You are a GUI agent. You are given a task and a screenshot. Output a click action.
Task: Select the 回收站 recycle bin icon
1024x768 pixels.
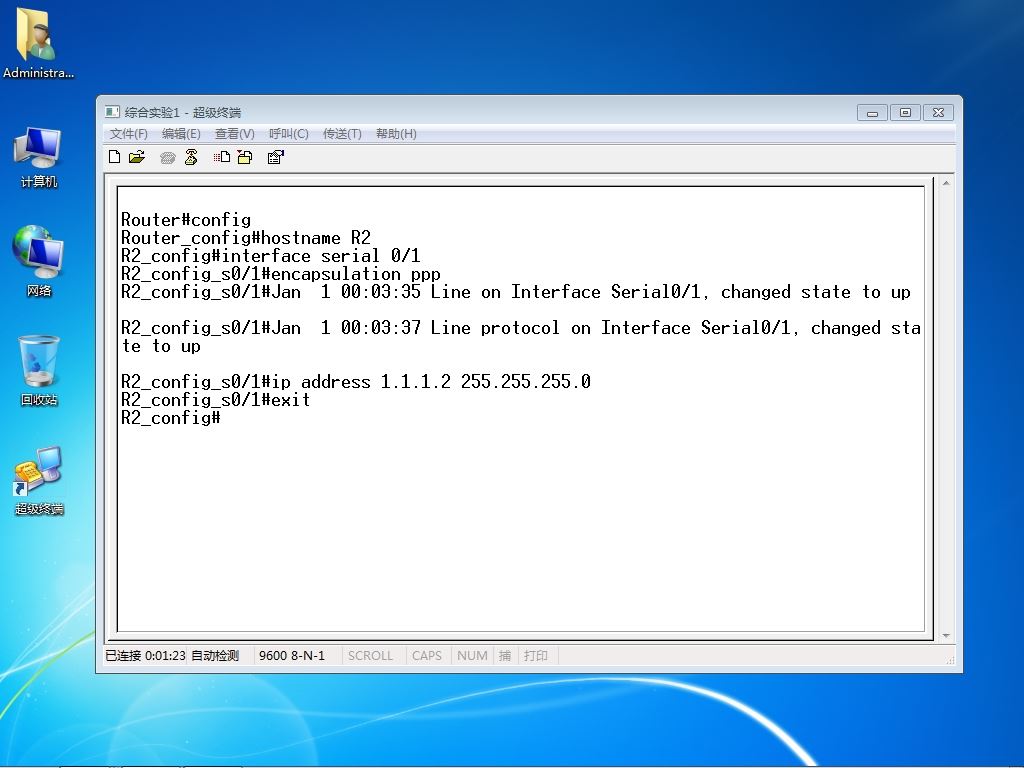point(39,370)
